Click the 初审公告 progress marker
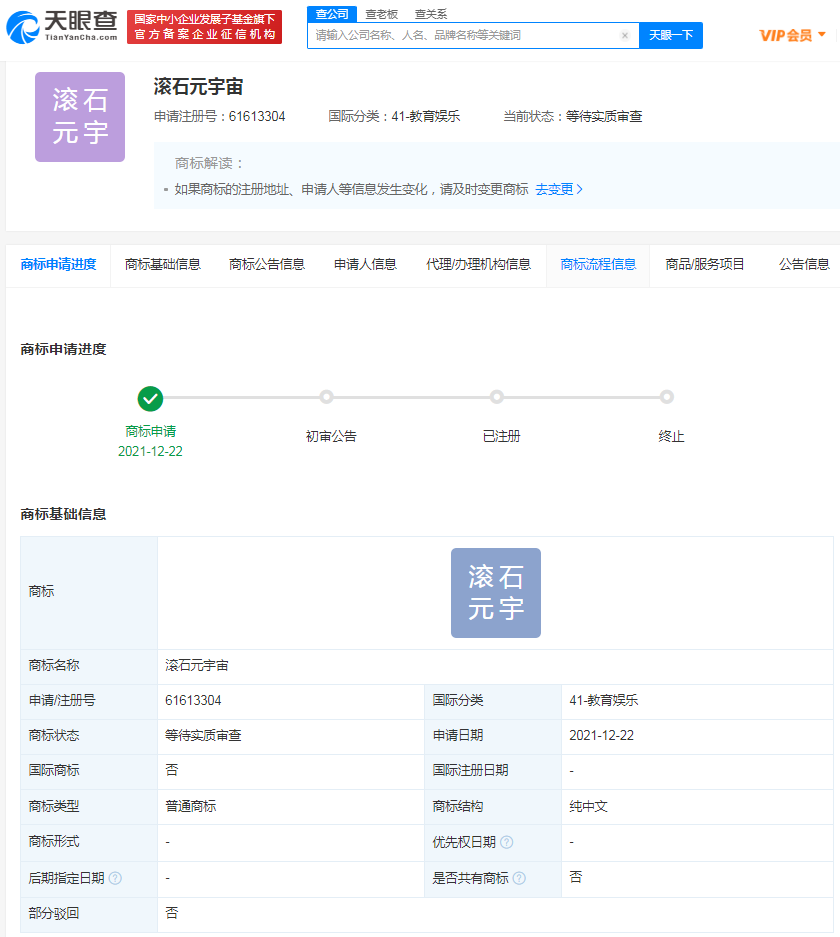The image size is (840, 937). (x=326, y=397)
